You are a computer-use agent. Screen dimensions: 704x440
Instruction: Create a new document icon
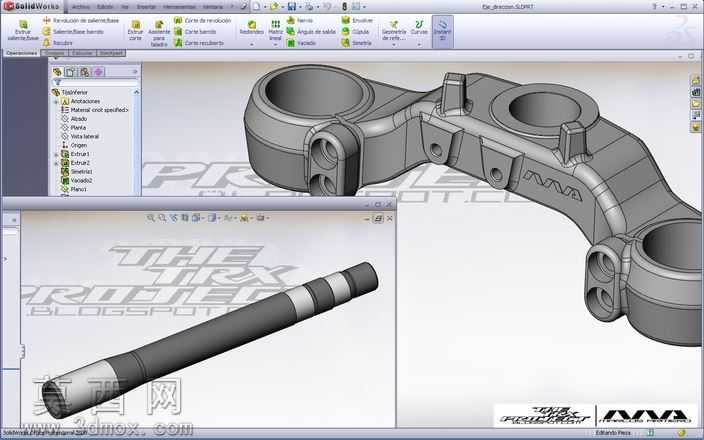click(x=256, y=7)
